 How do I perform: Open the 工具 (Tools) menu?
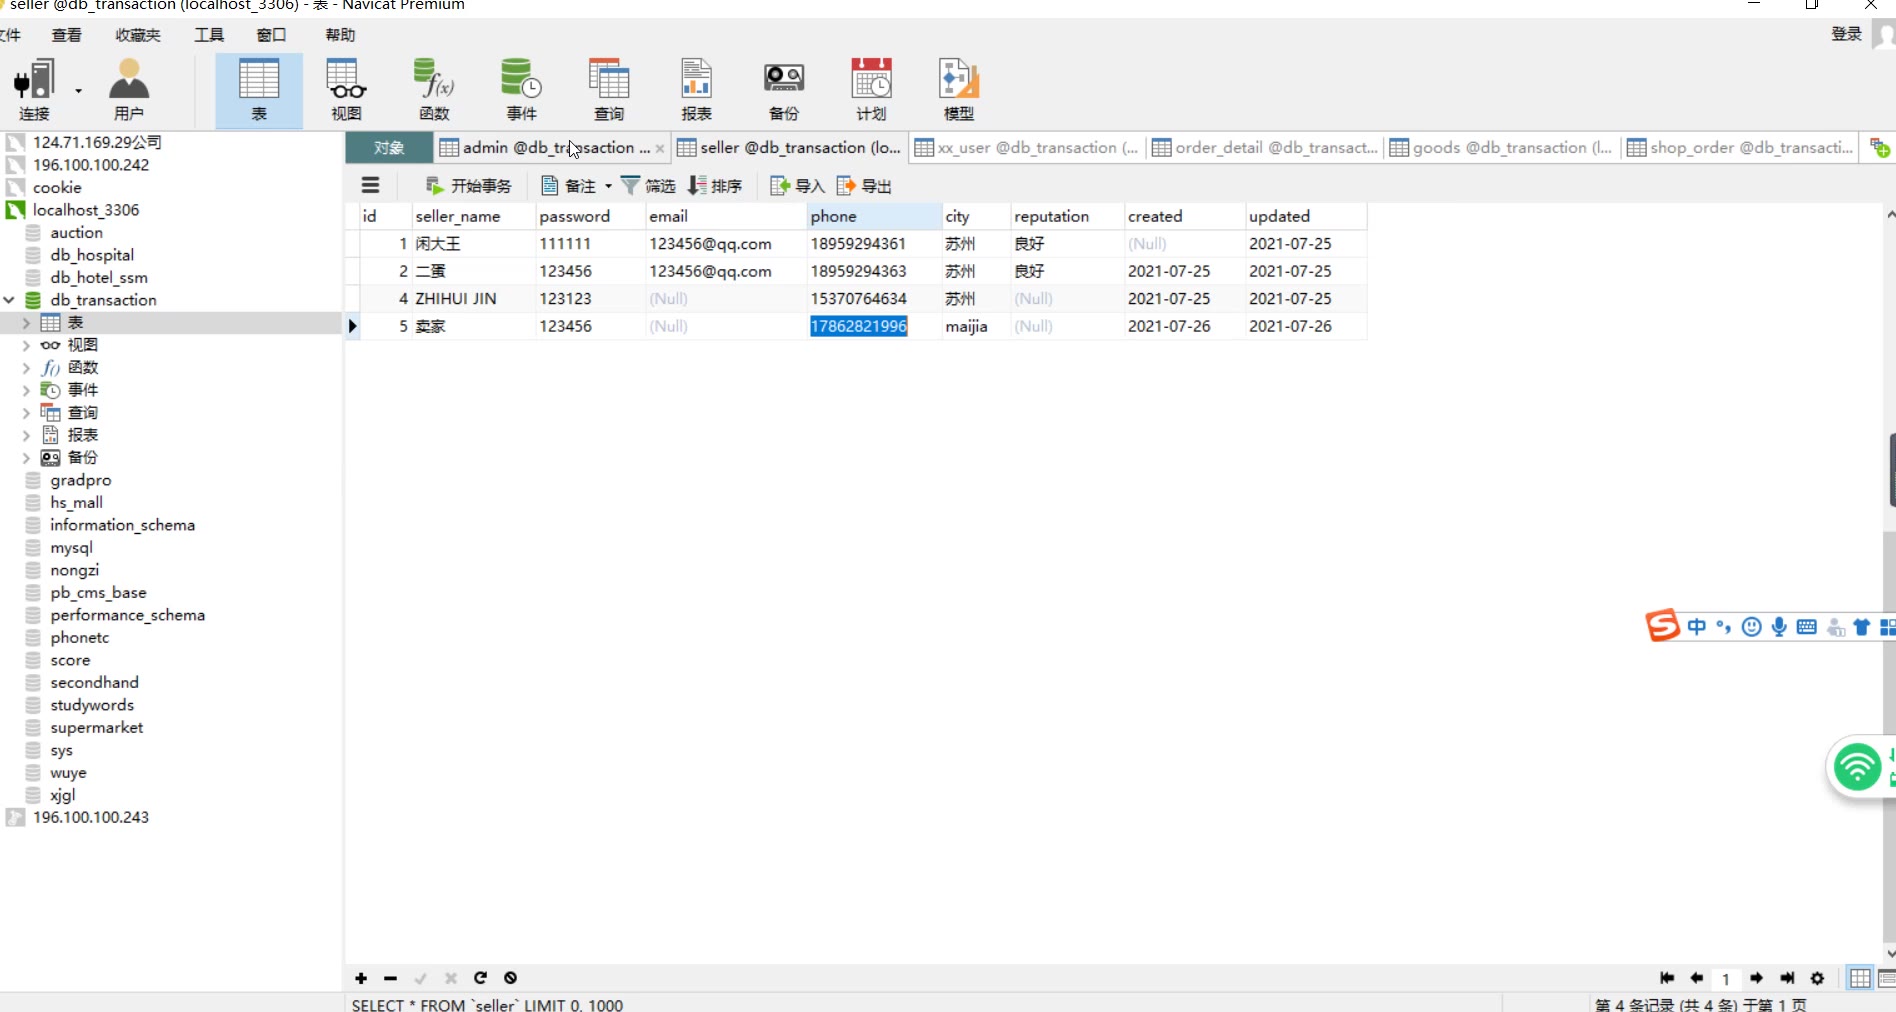pos(209,35)
